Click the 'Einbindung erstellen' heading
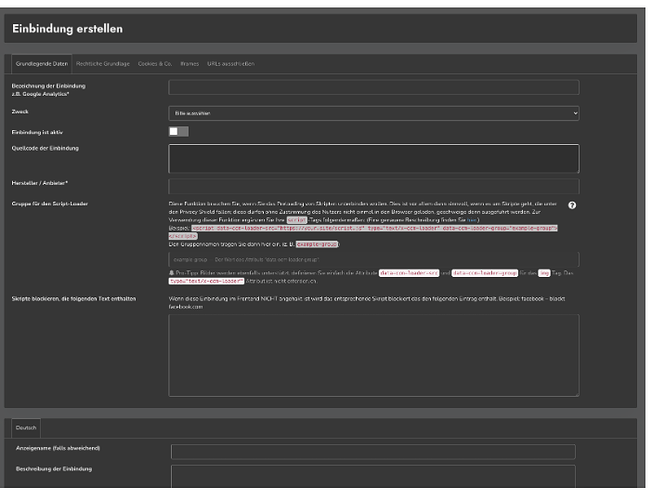The width and height of the screenshot is (665, 500). (x=67, y=29)
